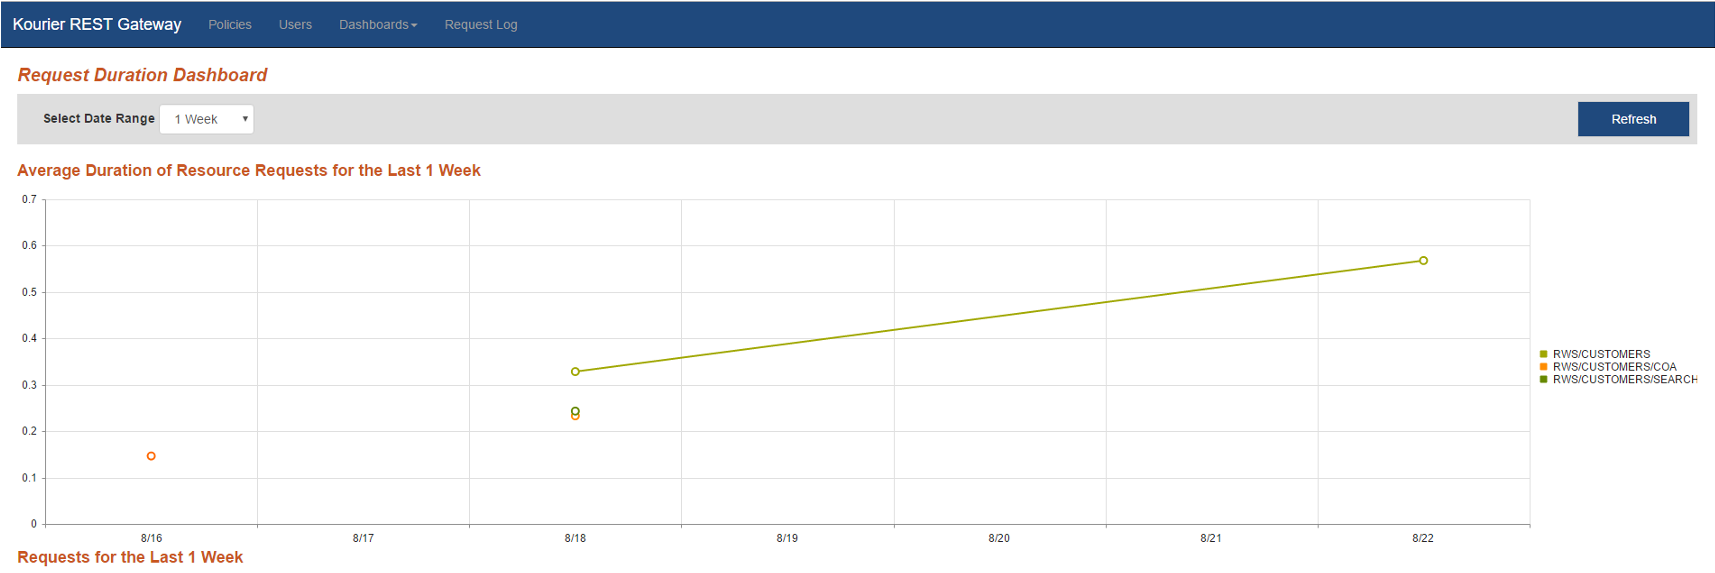Click the 0.7 y-axis value
Image resolution: width=1715 pixels, height=573 pixels.
coord(29,199)
